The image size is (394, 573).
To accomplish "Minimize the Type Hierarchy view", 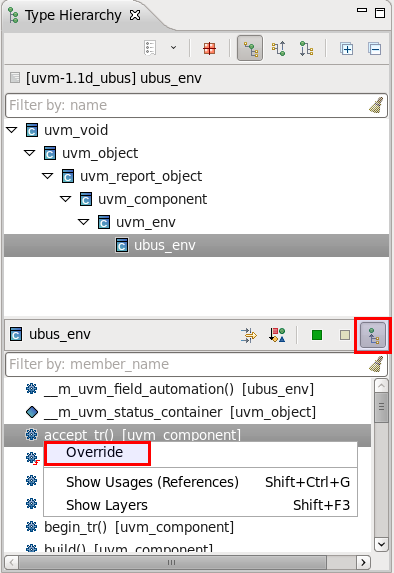I will tap(362, 11).
